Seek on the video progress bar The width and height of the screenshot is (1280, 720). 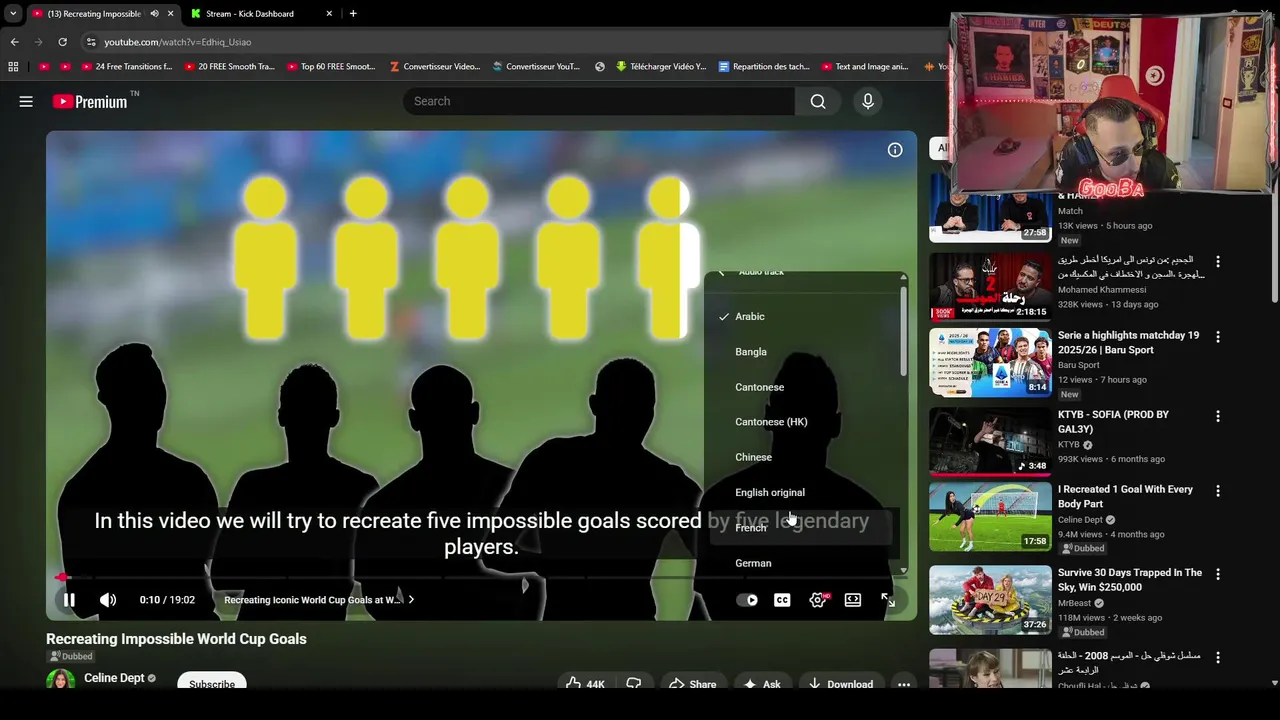pos(480,577)
